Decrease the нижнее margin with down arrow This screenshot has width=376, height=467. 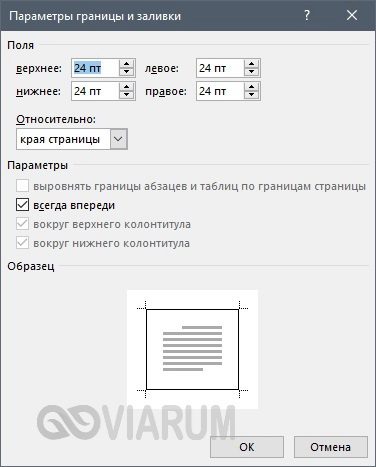coord(126,95)
